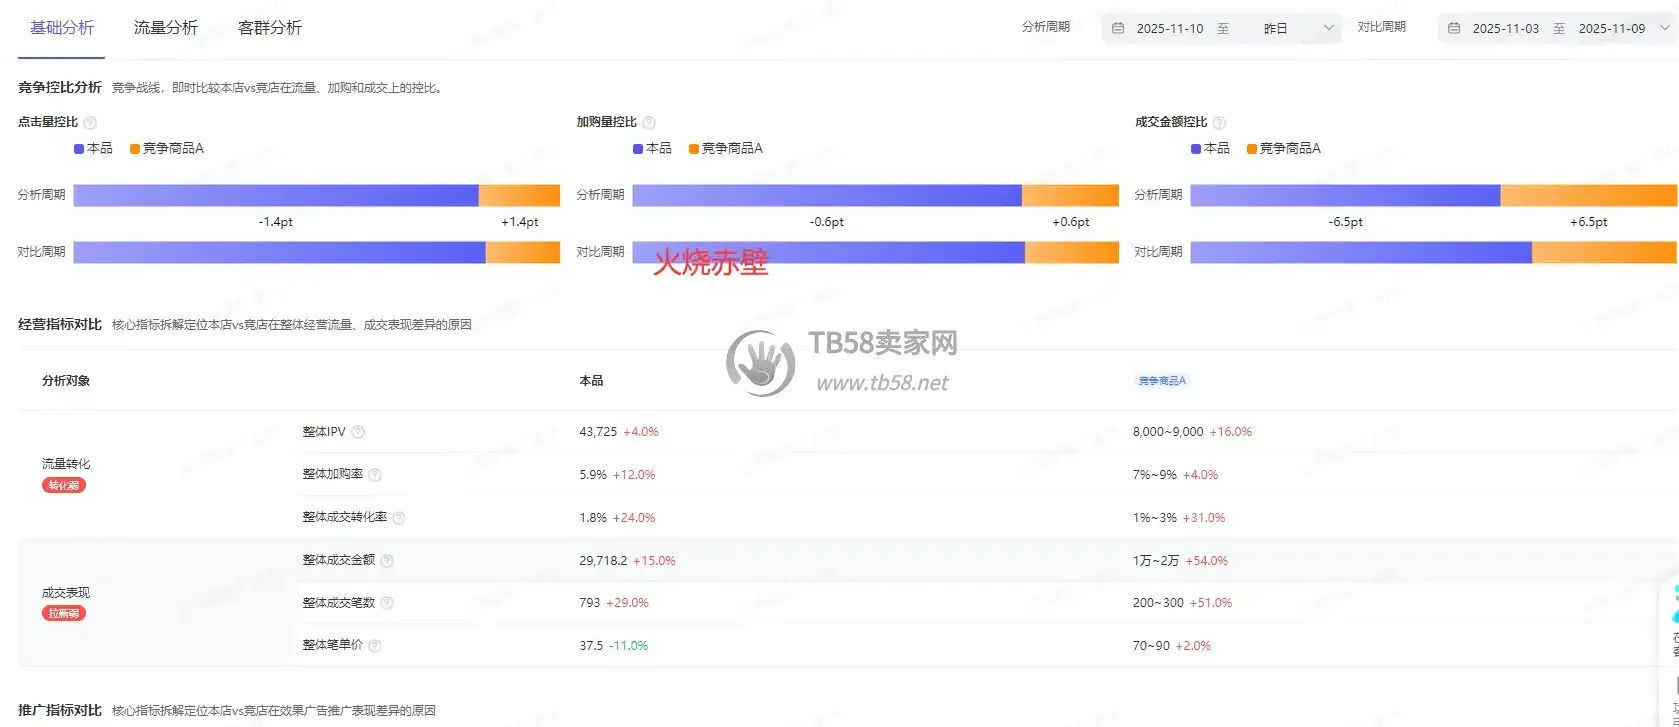Image resolution: width=1679 pixels, height=727 pixels.
Task: Click the 转化弱 red tag
Action: 64,485
